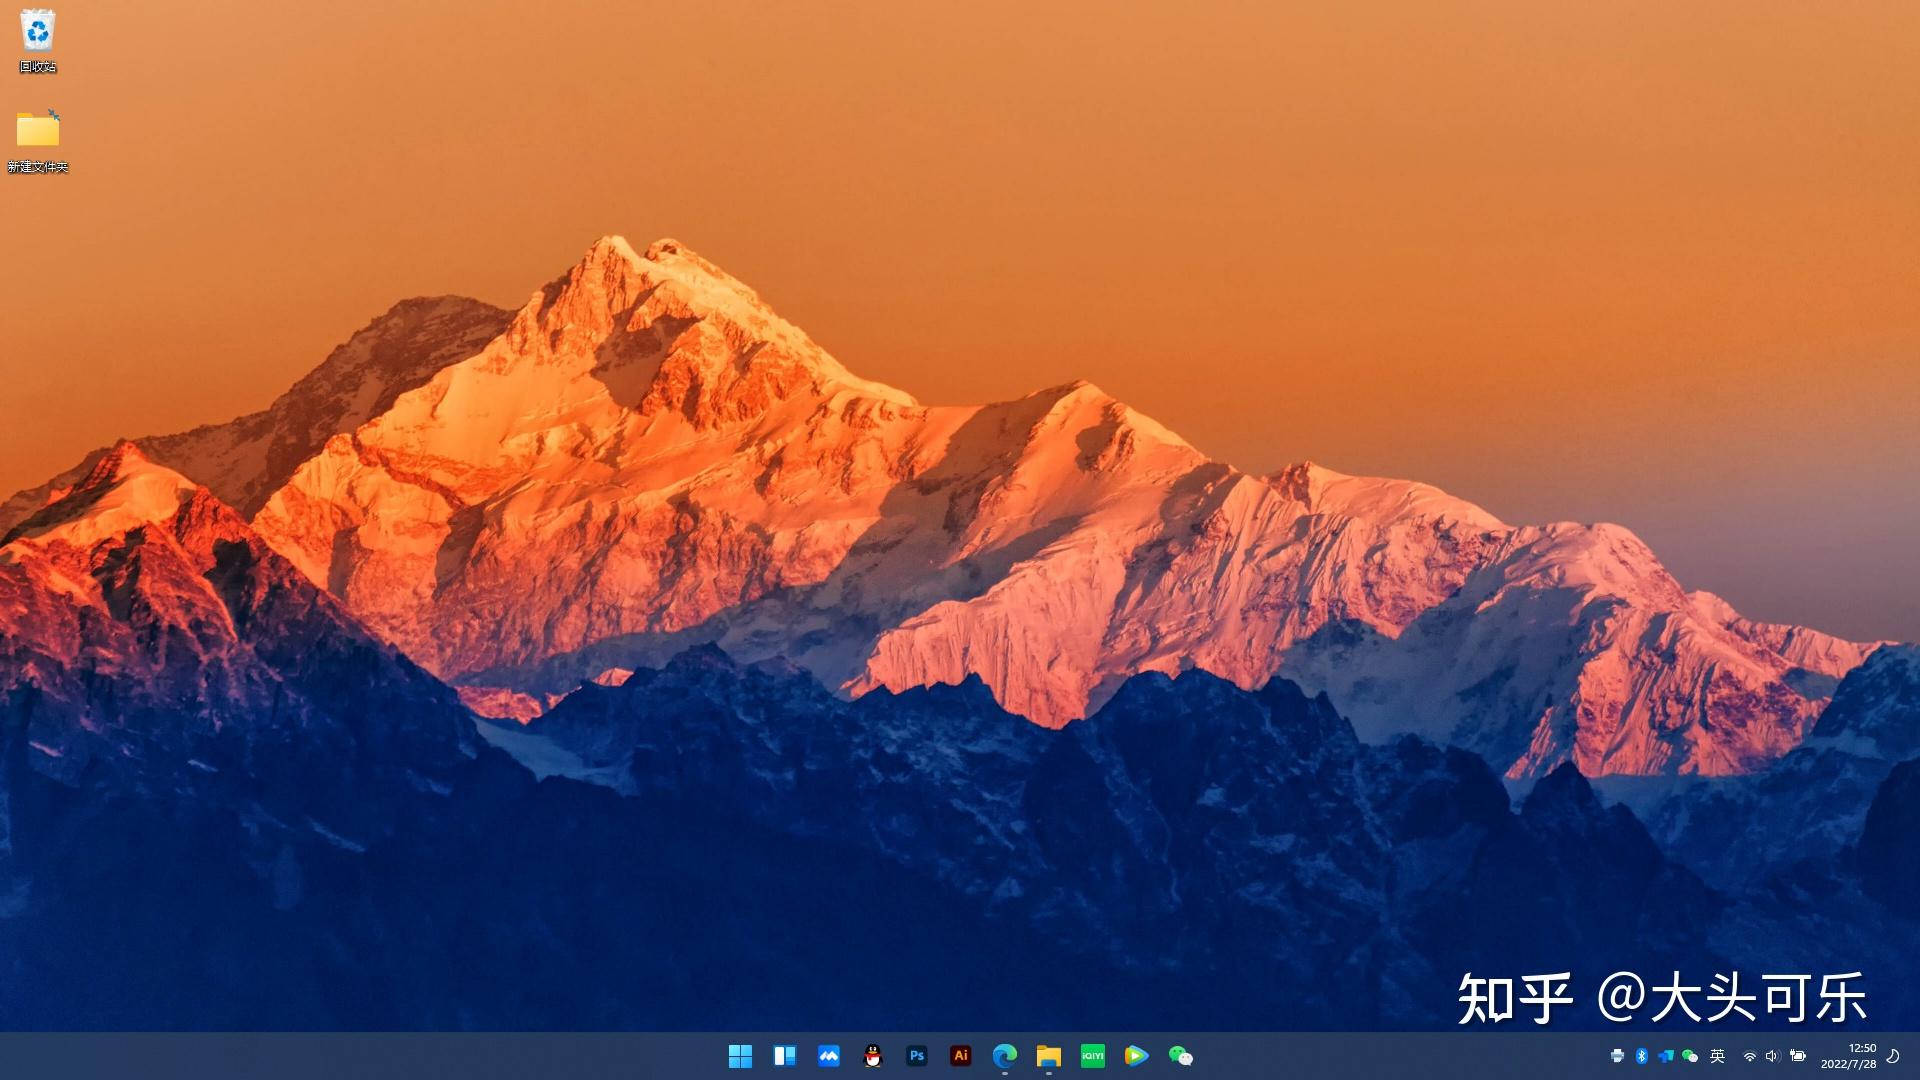Select the Recycle Bin desktop icon
Screen dimensions: 1920x1080
click(x=38, y=40)
